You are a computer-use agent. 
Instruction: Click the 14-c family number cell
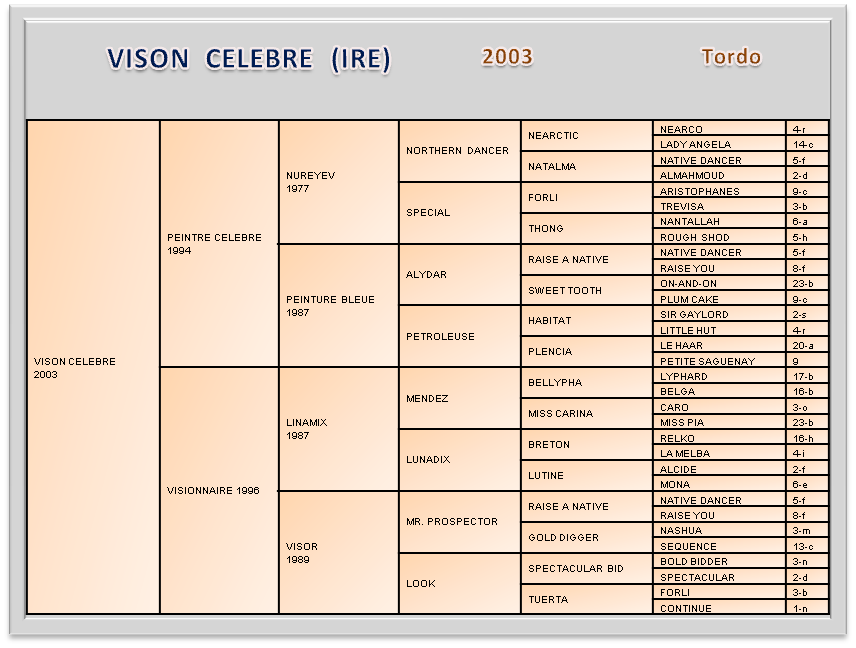point(806,144)
